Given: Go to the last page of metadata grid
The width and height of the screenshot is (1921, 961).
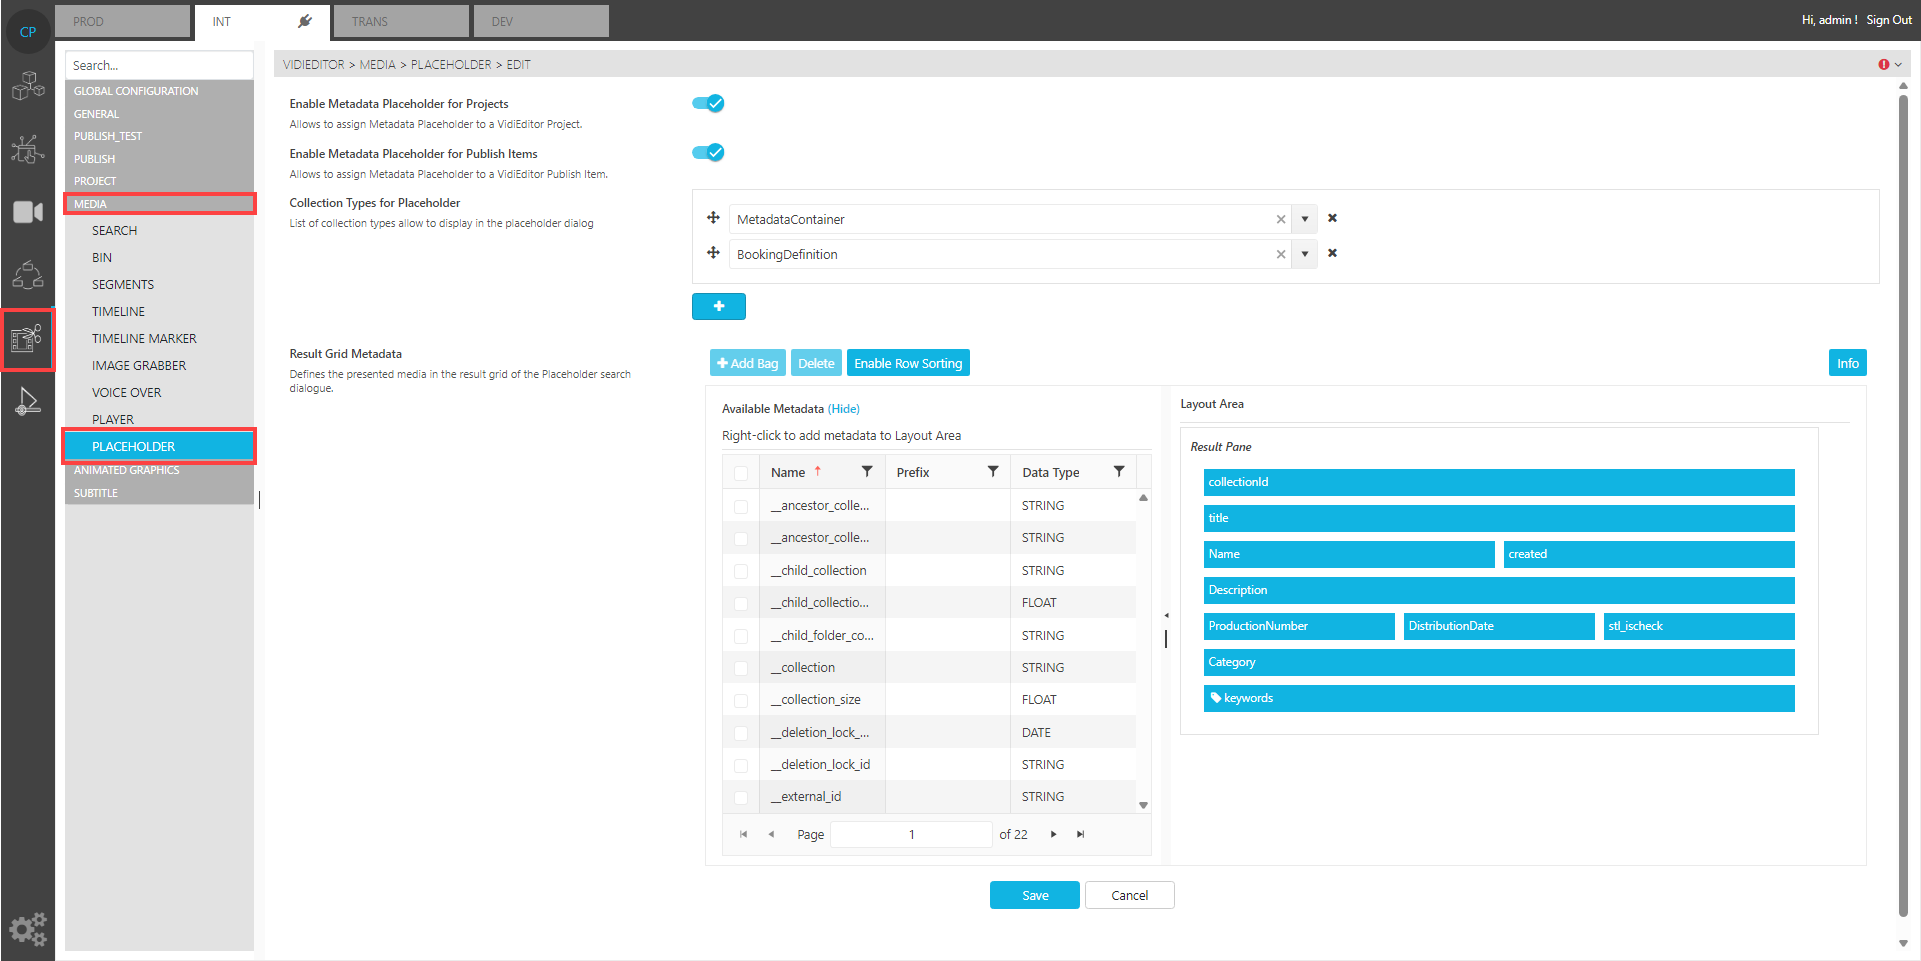Looking at the screenshot, I should pos(1080,834).
